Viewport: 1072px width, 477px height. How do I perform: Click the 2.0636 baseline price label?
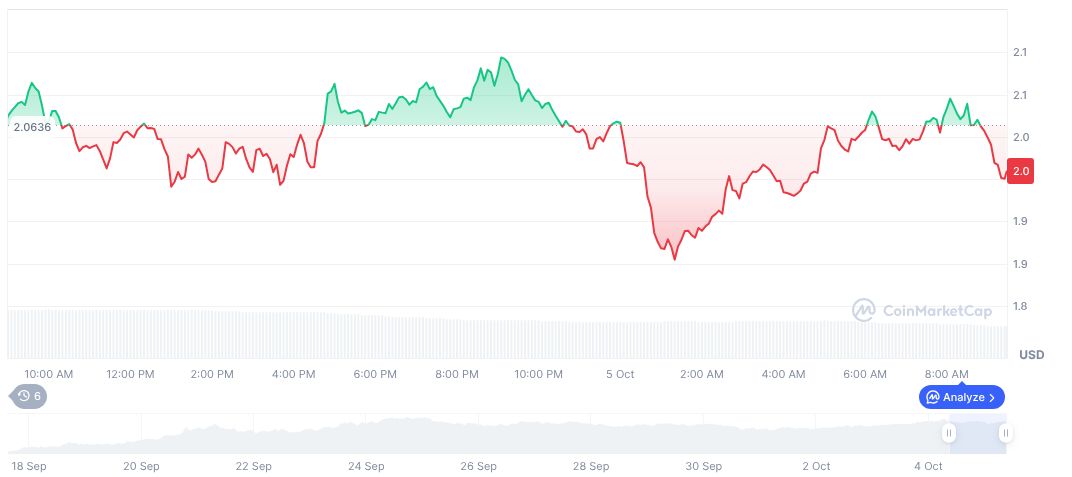32,126
